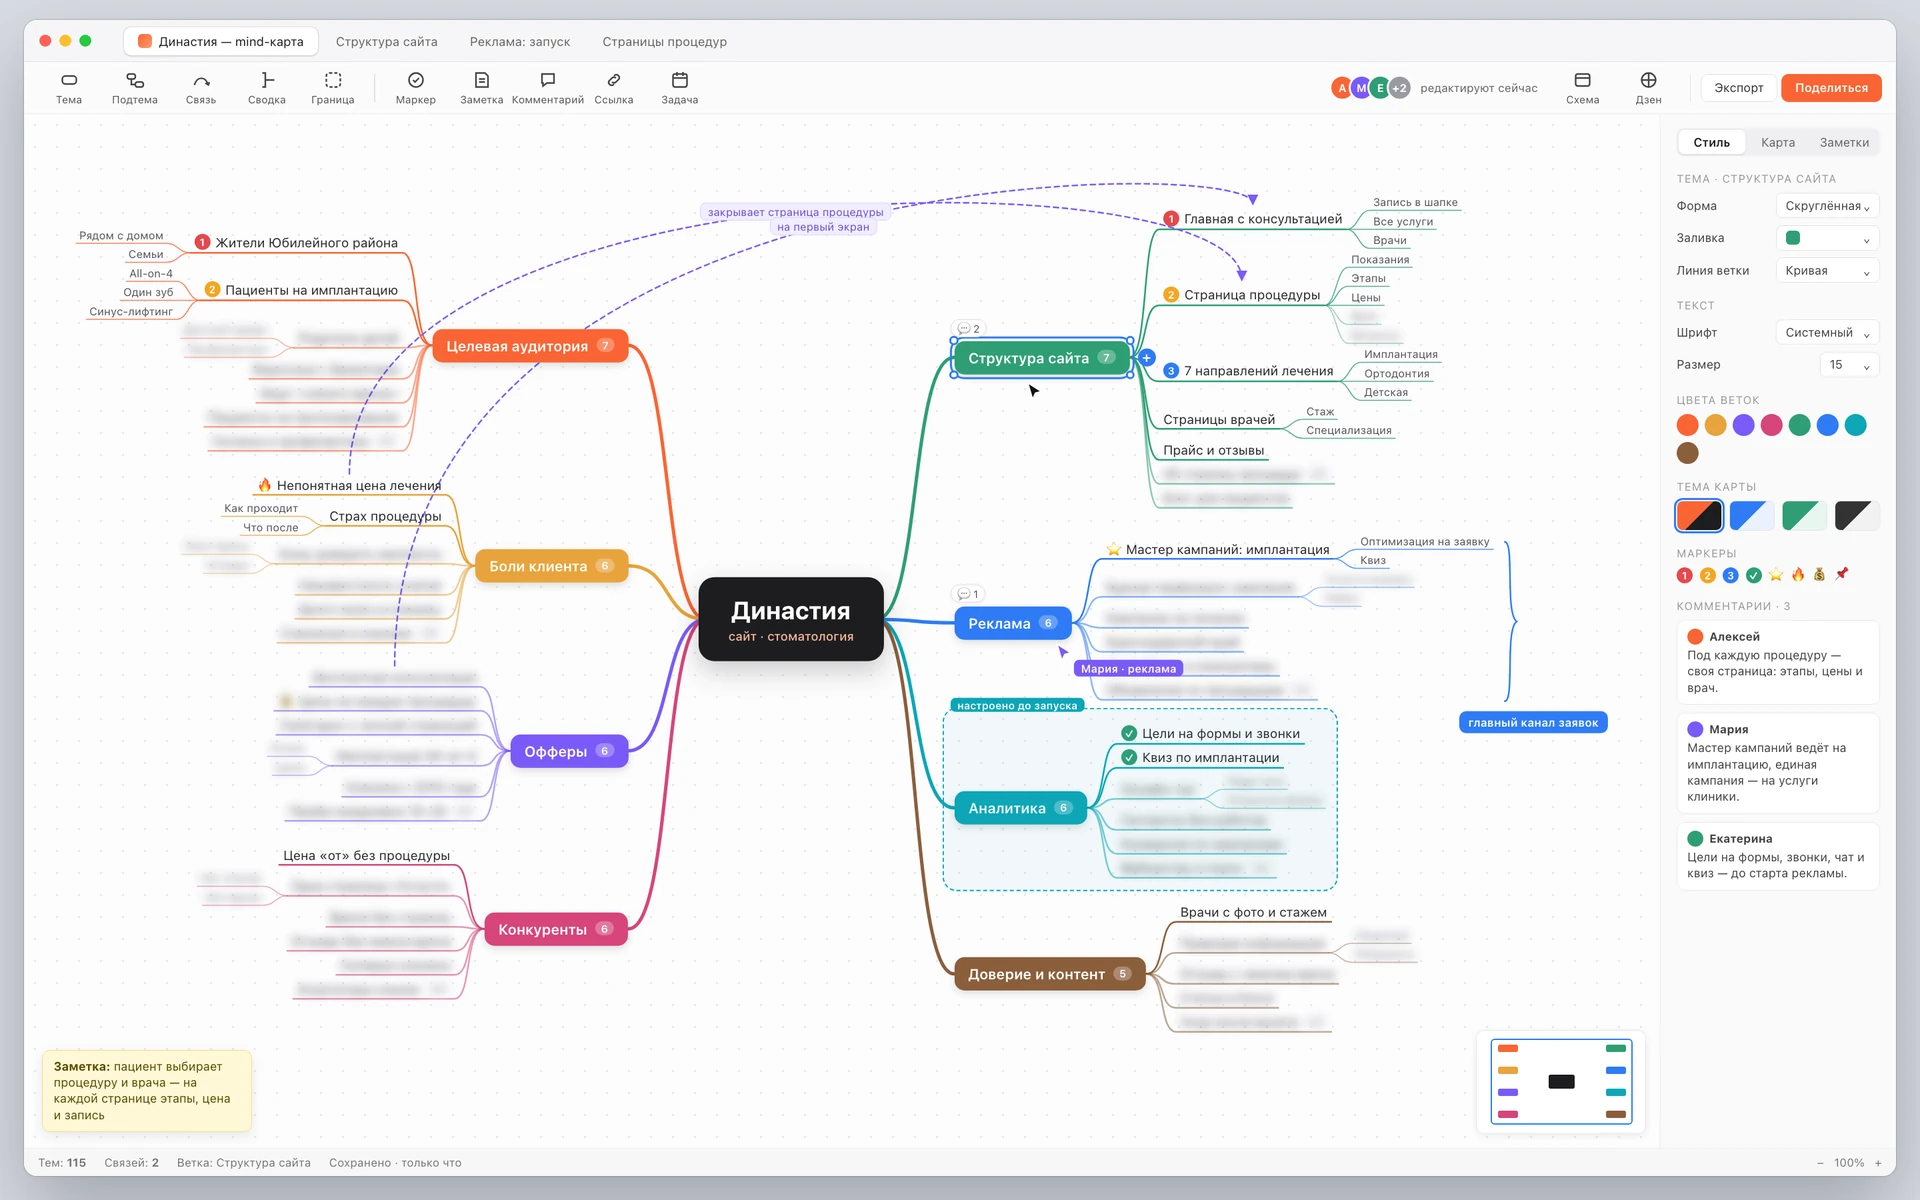The height and width of the screenshot is (1200, 1920).
Task: Create a Задача task
Action: pos(680,88)
